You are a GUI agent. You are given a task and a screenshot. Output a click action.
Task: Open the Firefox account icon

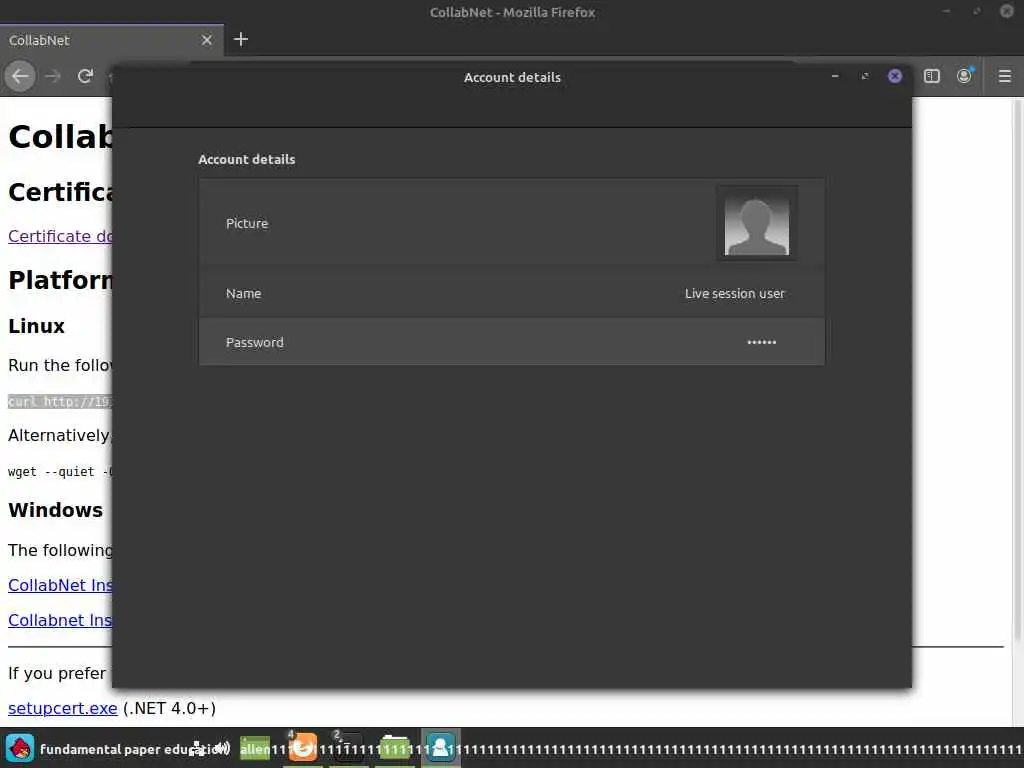[x=965, y=76]
